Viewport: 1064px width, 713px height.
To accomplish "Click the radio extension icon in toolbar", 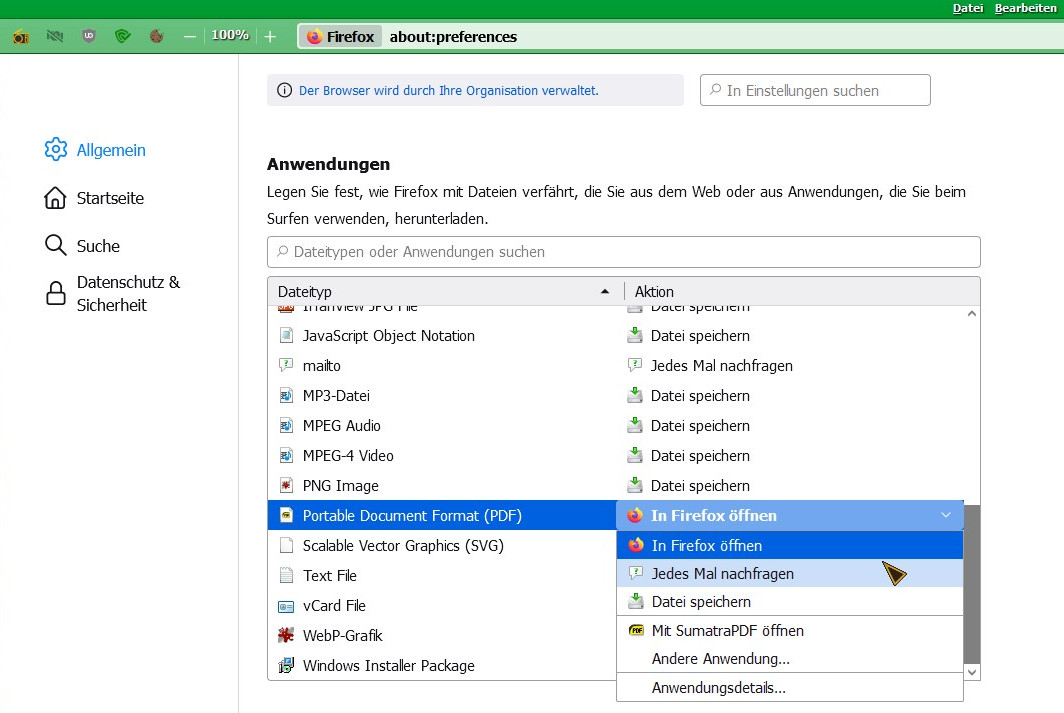I will pos(20,37).
